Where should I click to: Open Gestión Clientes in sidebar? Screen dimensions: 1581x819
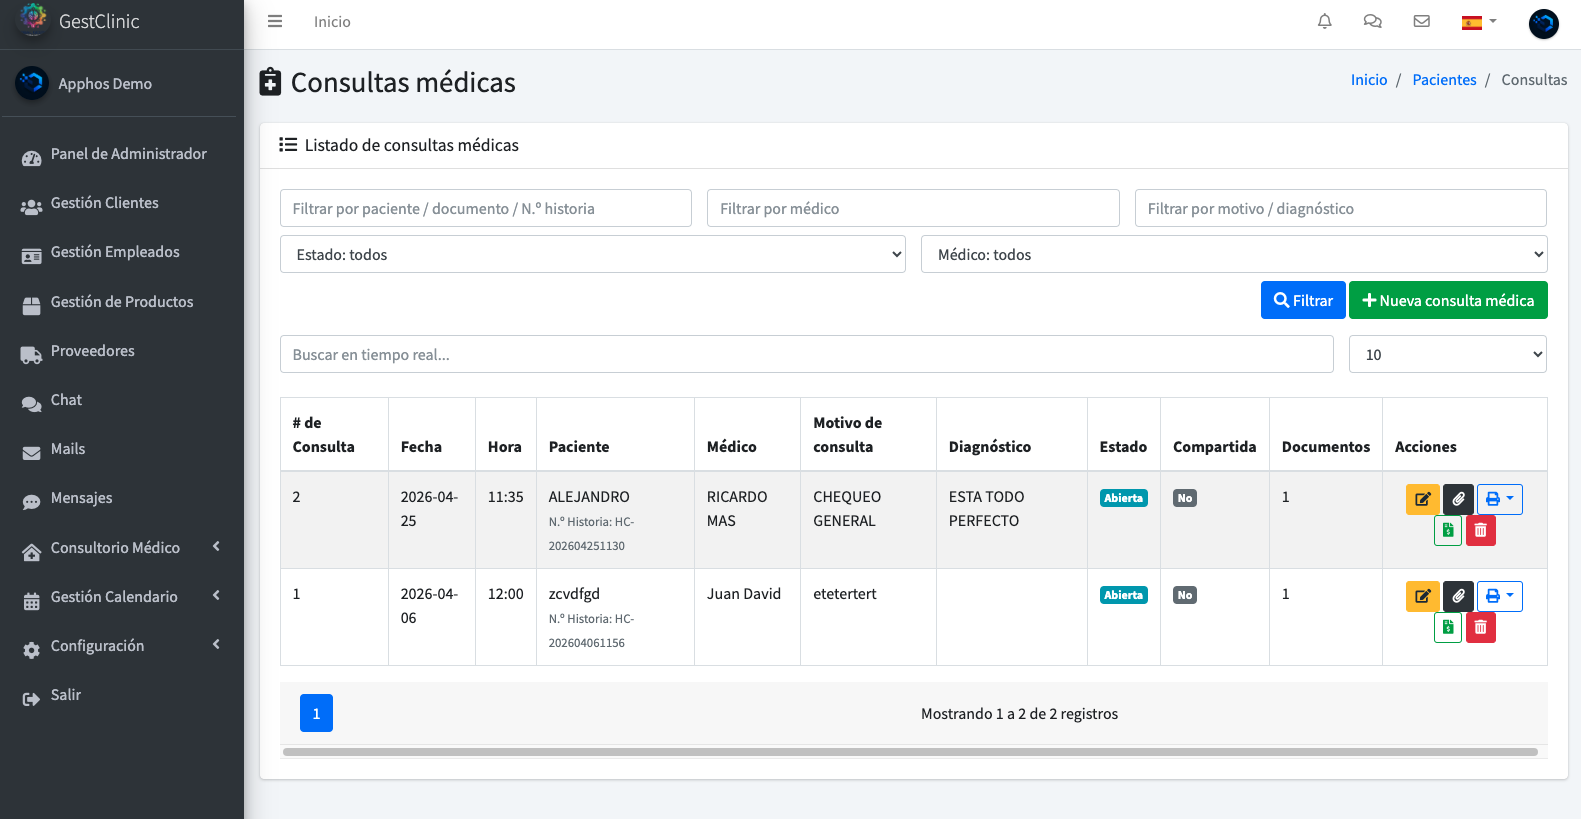(x=121, y=203)
